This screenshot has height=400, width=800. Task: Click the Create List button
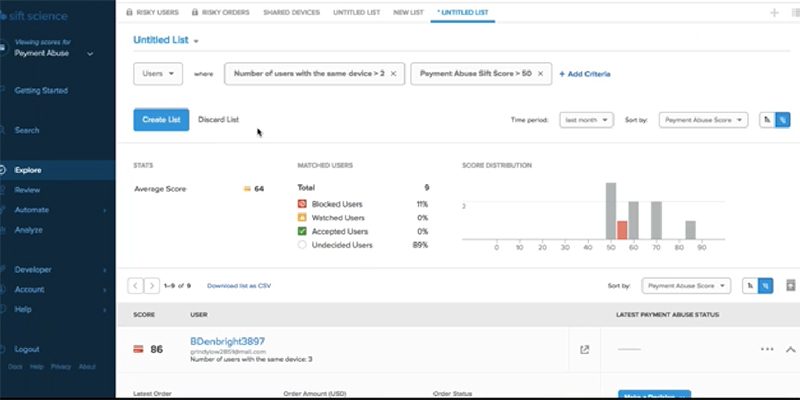tap(160, 120)
